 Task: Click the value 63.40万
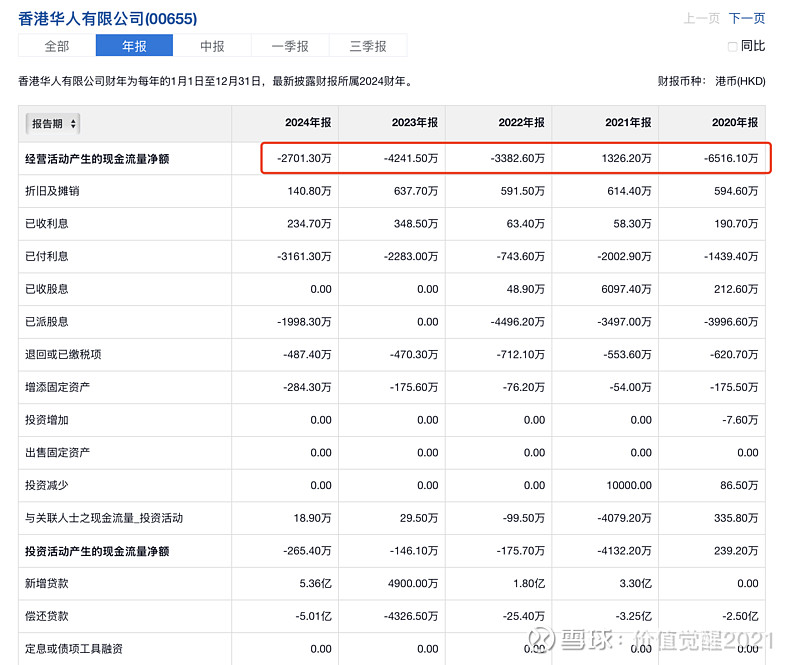526,224
